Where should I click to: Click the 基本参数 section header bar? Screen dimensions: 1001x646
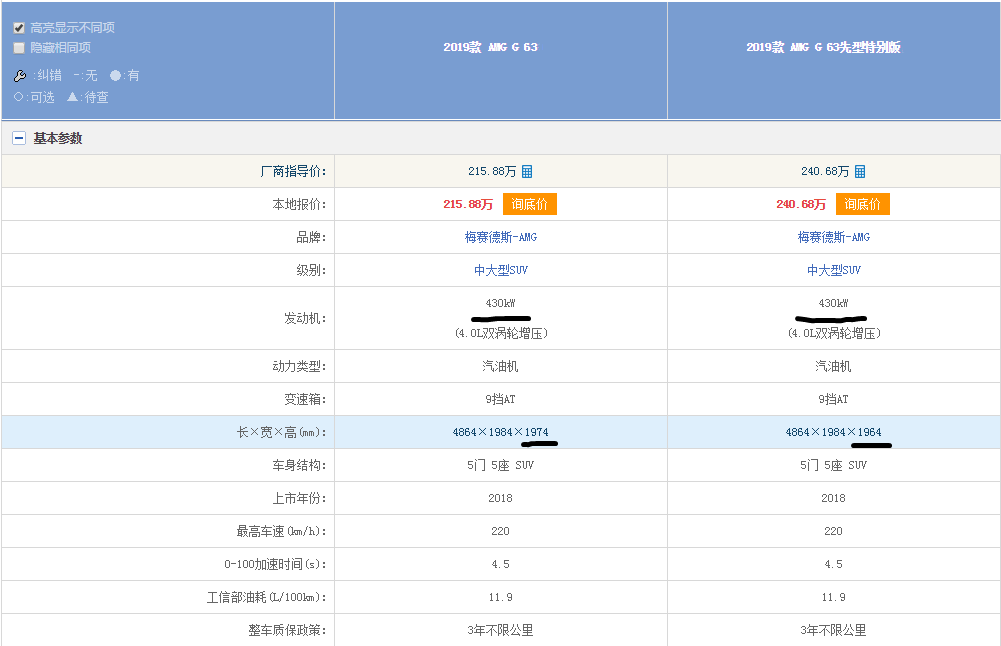(x=57, y=137)
